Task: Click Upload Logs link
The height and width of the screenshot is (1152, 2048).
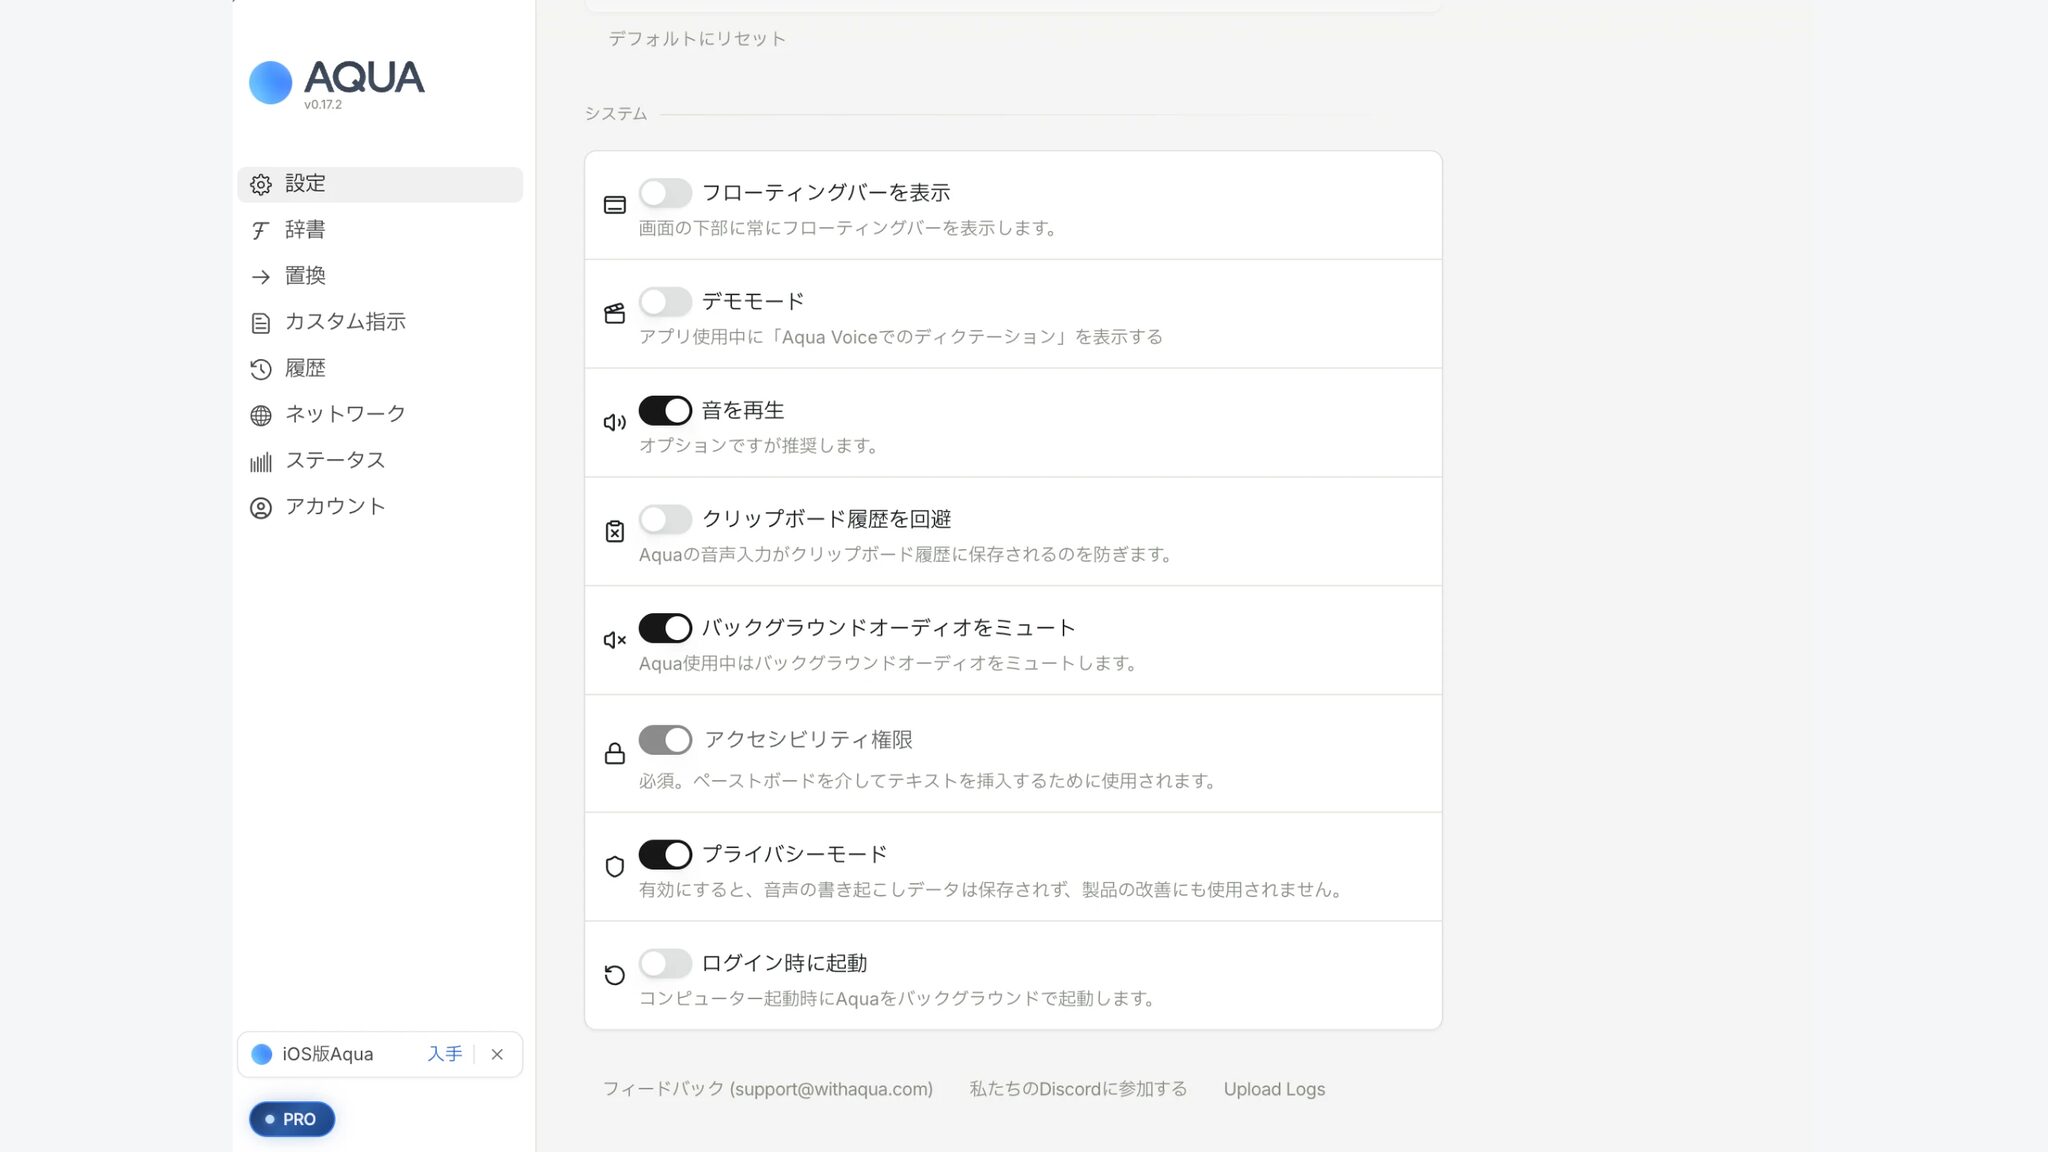Action: point(1274,1089)
